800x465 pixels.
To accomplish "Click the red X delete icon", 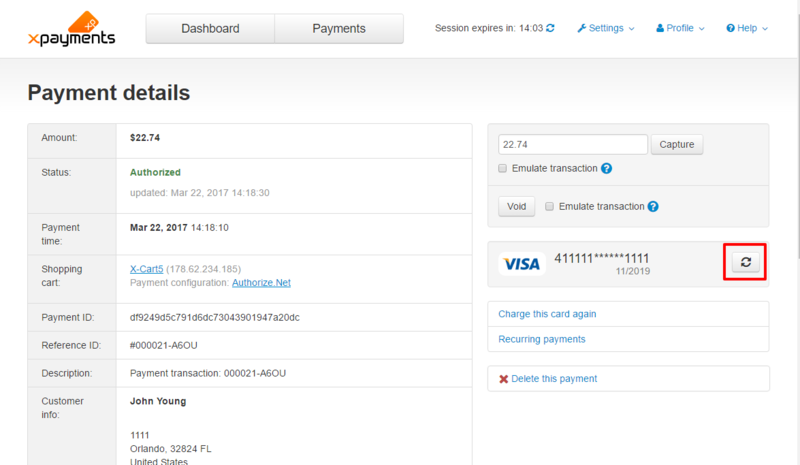I will (503, 379).
